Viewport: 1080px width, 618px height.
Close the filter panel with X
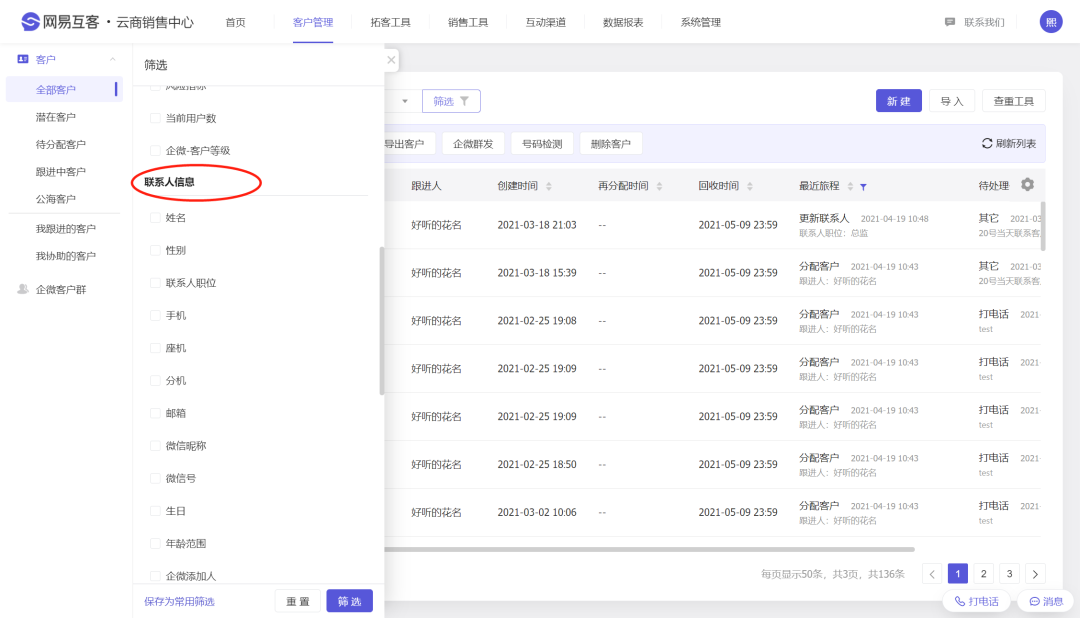391,60
